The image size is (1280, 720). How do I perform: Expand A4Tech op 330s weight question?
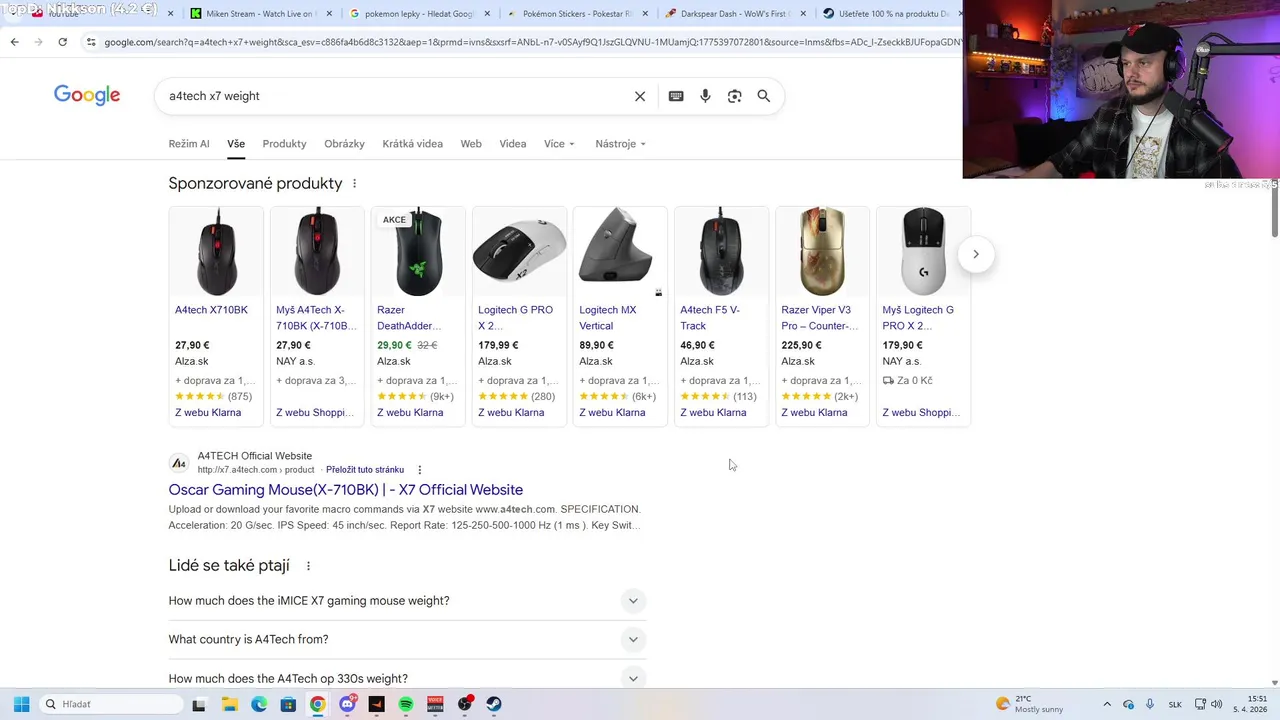click(407, 678)
